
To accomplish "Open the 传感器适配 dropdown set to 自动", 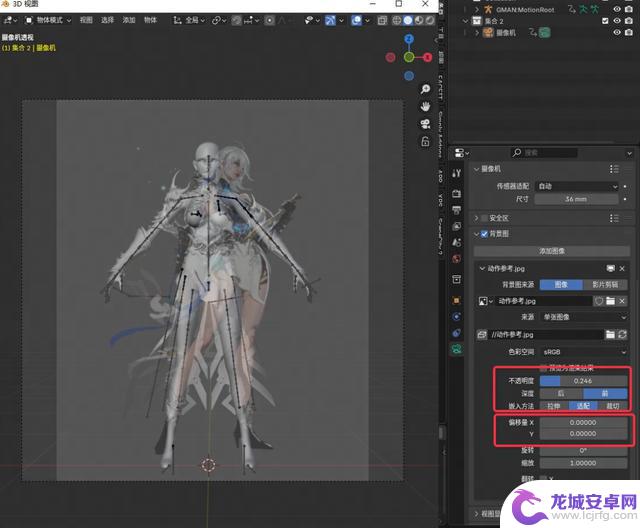I will click(577, 186).
